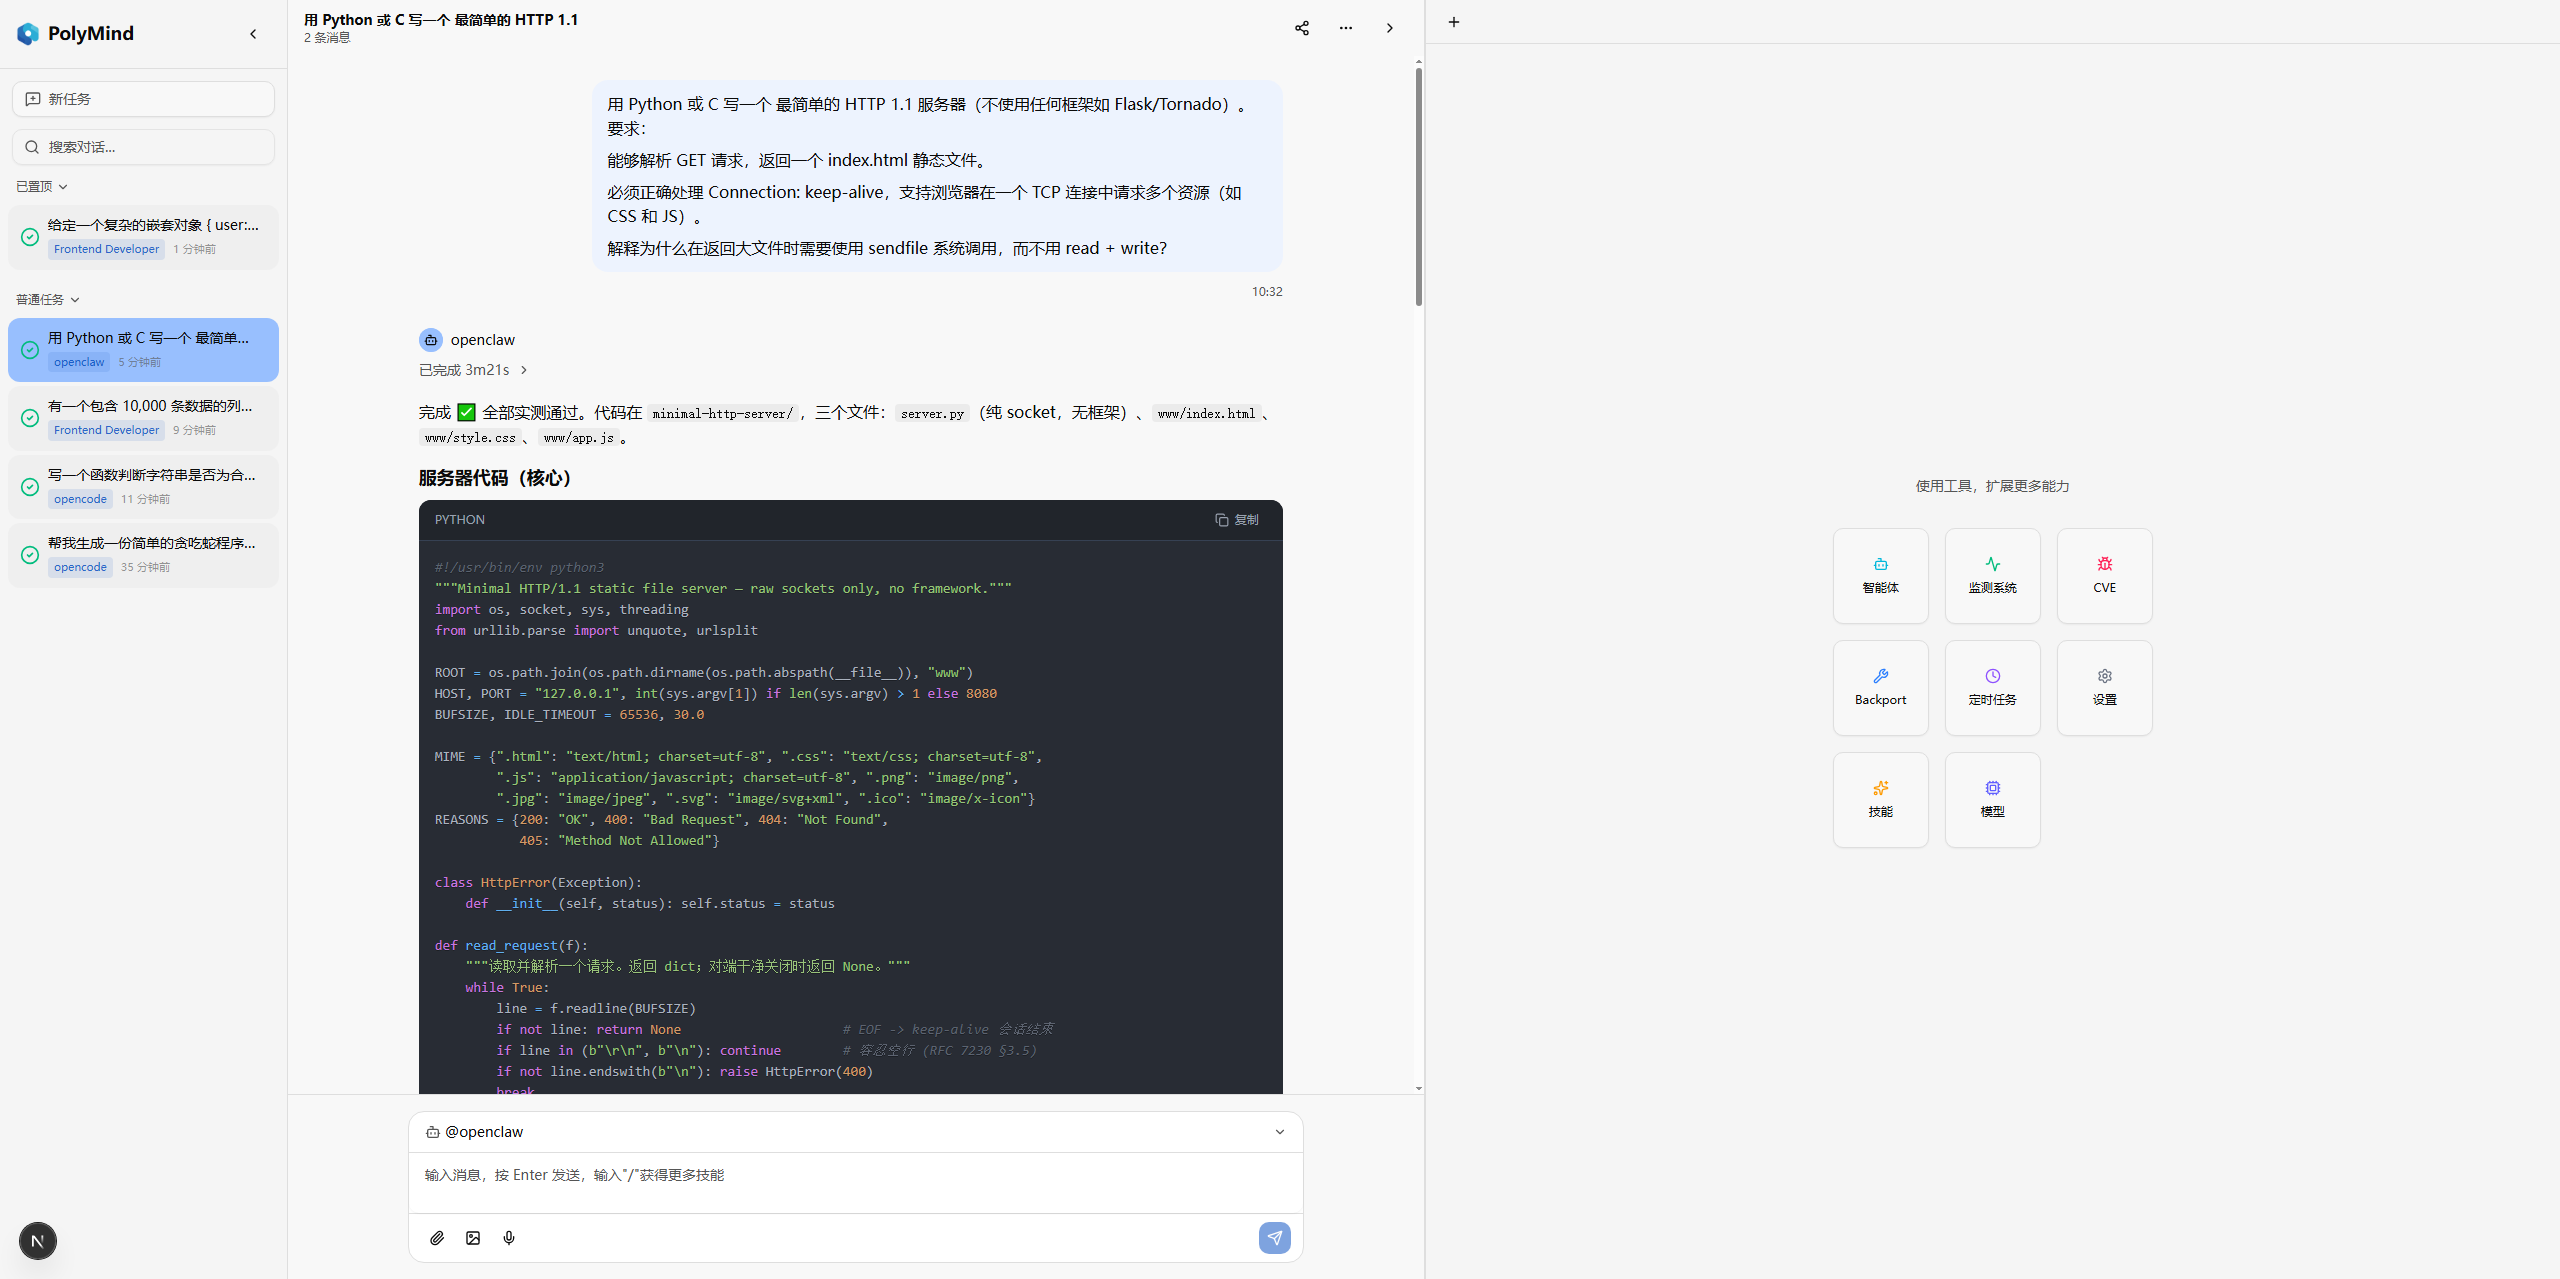Expand the 已完成 3m21s details chevron
Screen dimensions: 2560x1279
(x=523, y=370)
